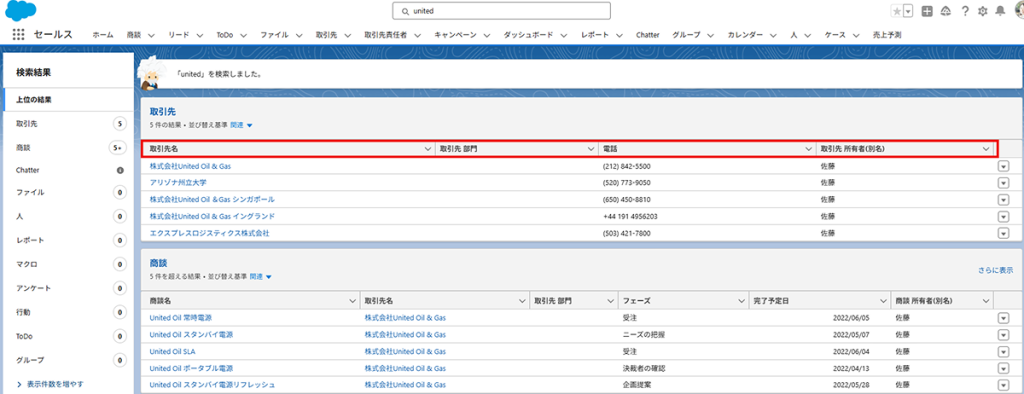Open the Chatter navigation tab
1024x394 pixels.
point(648,35)
